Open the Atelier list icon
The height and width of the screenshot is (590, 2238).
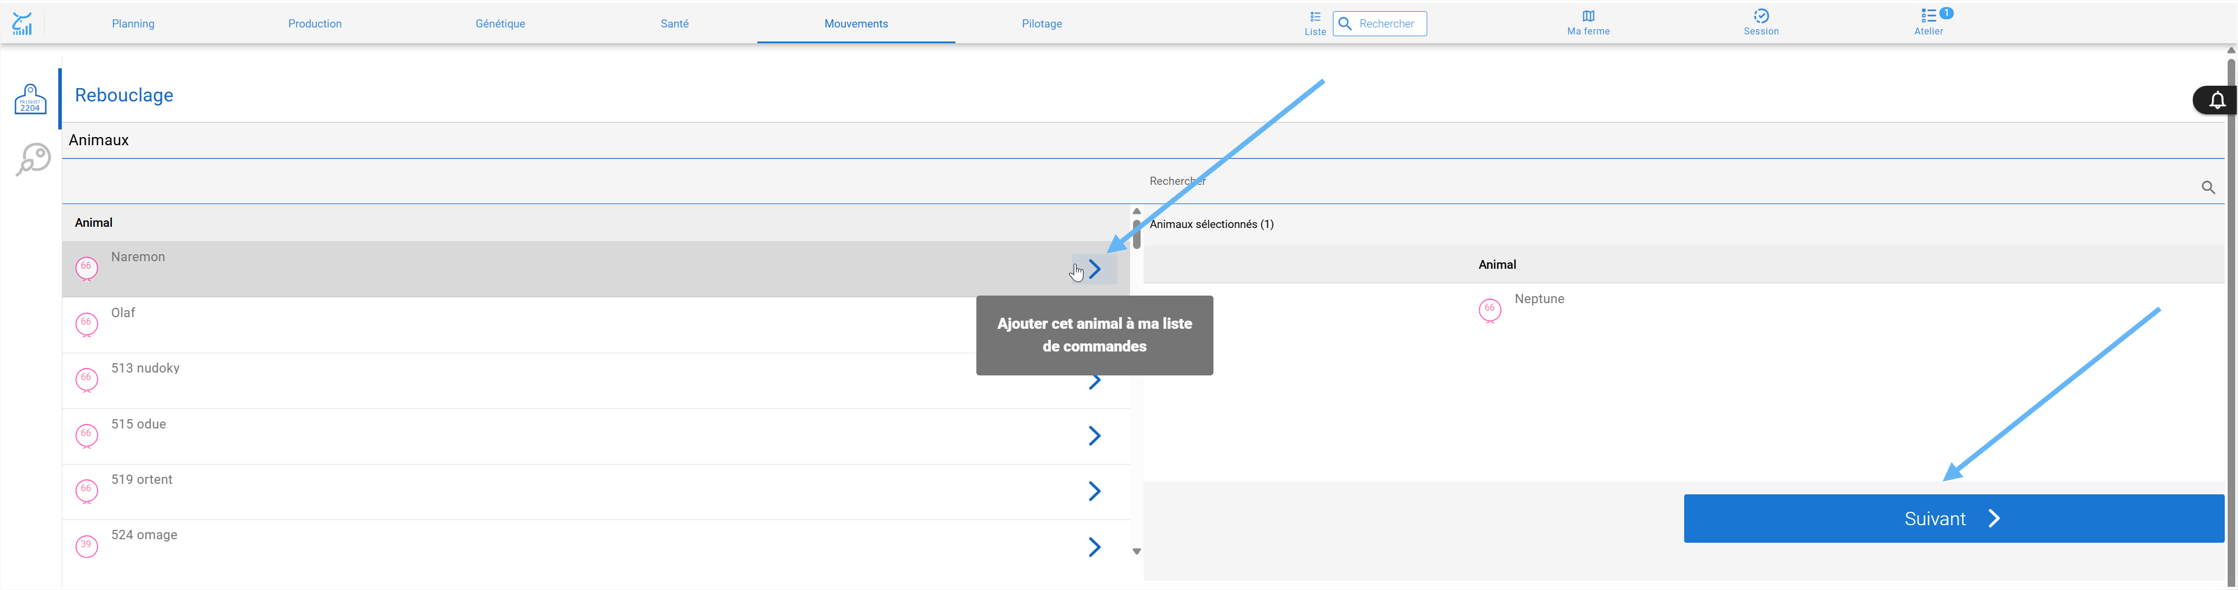pyautogui.click(x=1928, y=15)
